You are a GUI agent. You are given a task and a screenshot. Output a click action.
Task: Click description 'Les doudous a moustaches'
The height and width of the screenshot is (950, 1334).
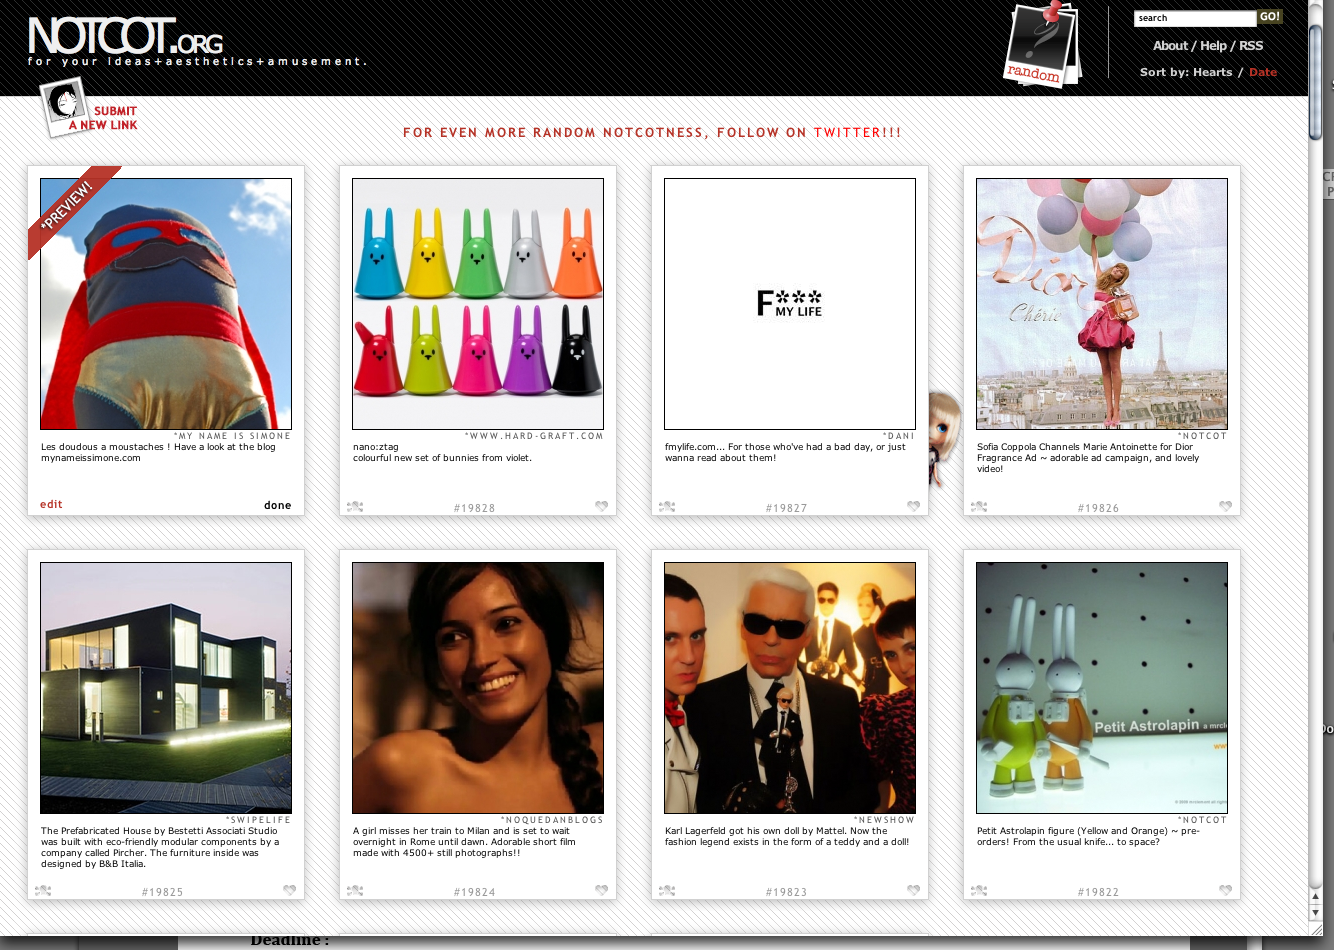tap(158, 453)
